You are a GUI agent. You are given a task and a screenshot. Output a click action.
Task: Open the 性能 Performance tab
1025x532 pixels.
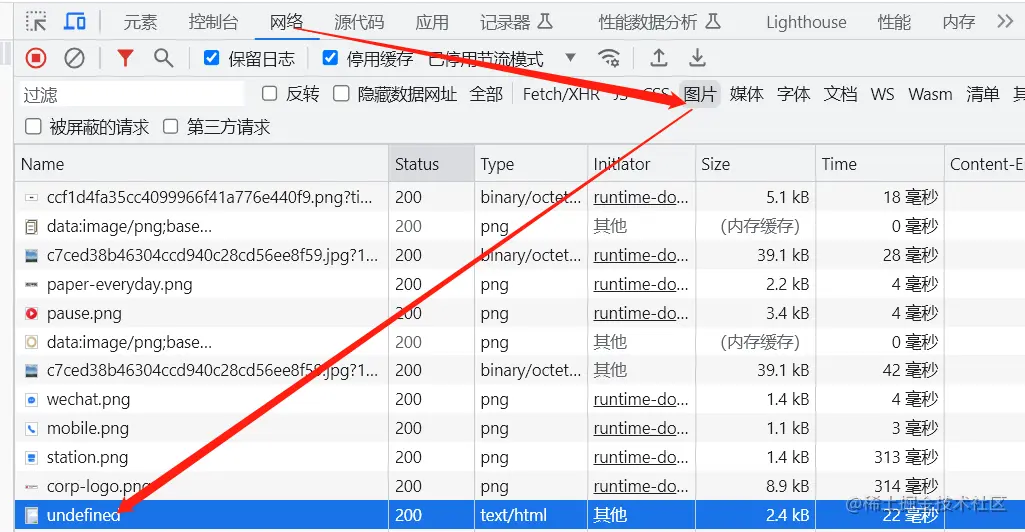[x=894, y=22]
